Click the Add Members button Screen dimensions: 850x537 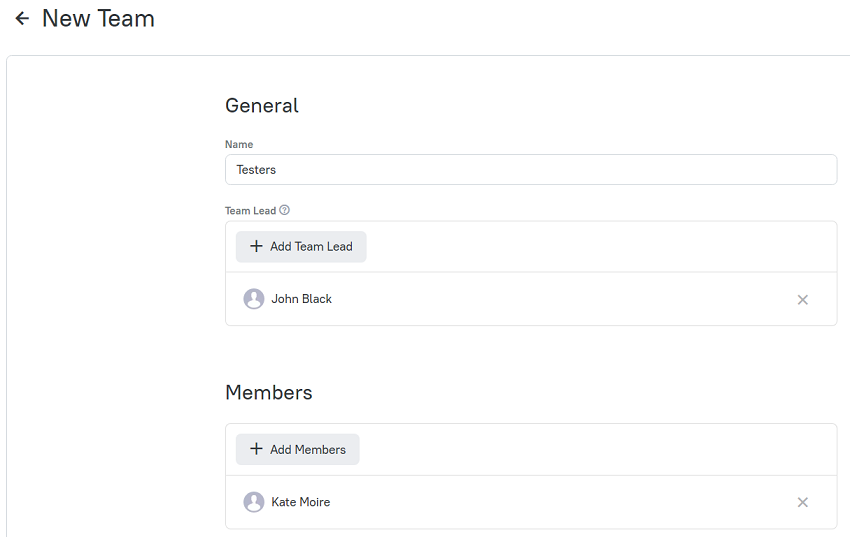click(298, 449)
